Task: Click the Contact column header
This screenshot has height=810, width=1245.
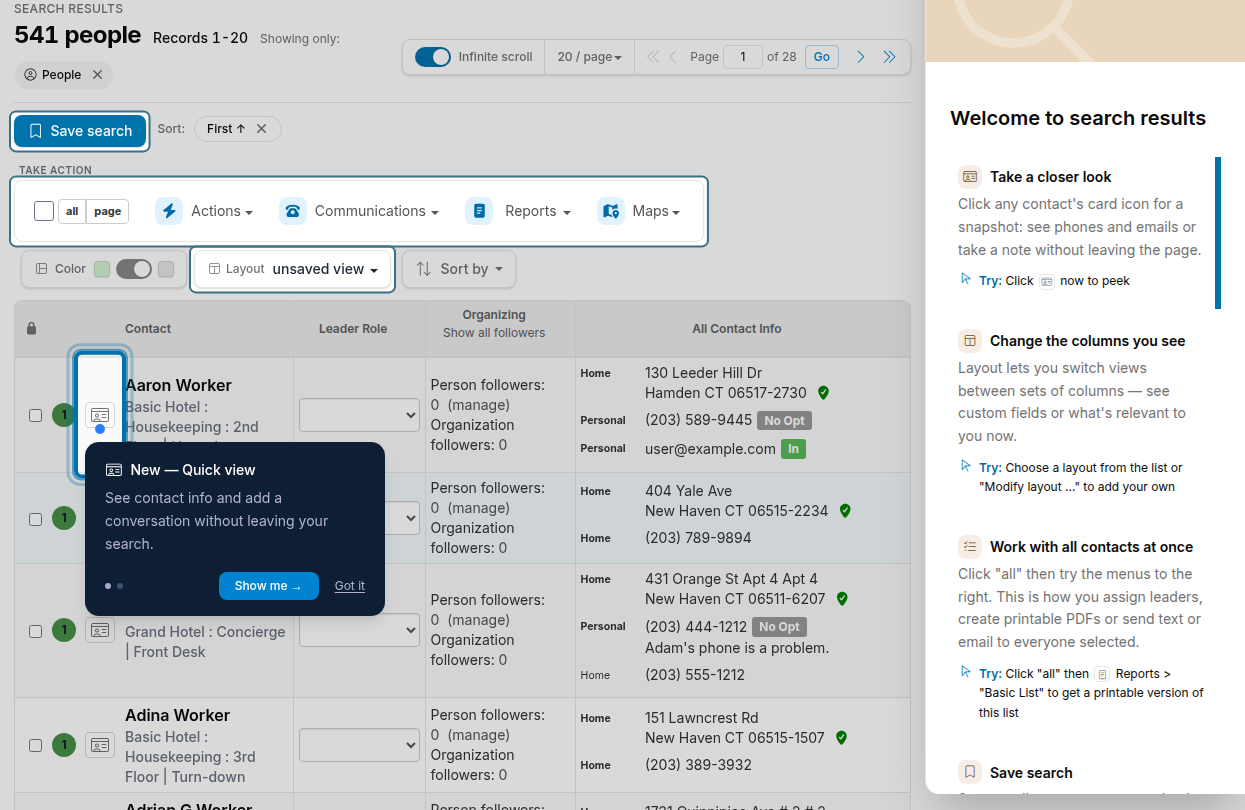Action: 148,329
